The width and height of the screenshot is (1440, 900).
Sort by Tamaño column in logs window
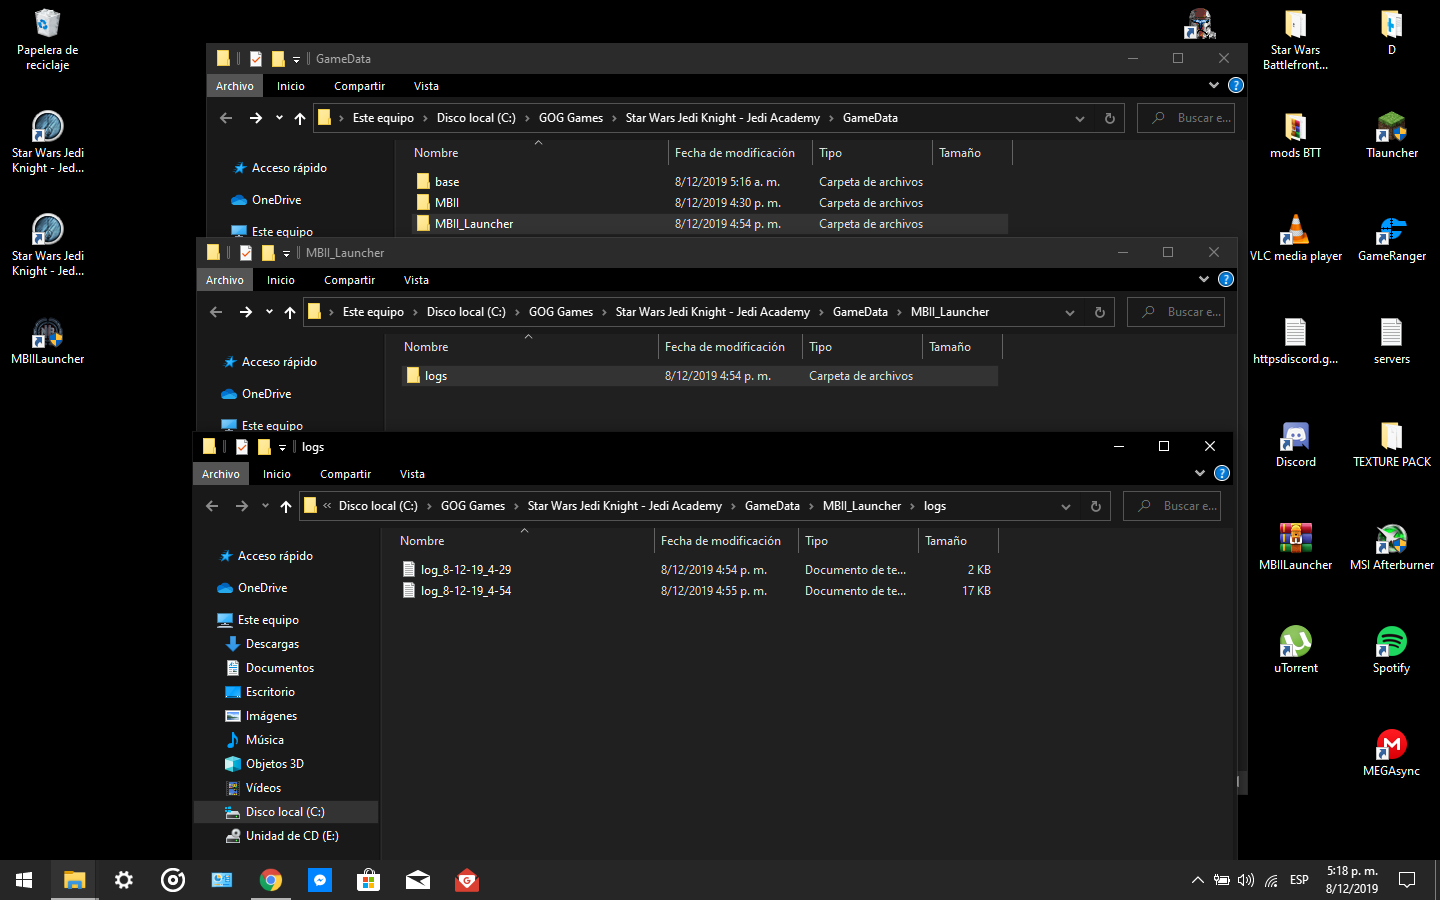(x=946, y=541)
